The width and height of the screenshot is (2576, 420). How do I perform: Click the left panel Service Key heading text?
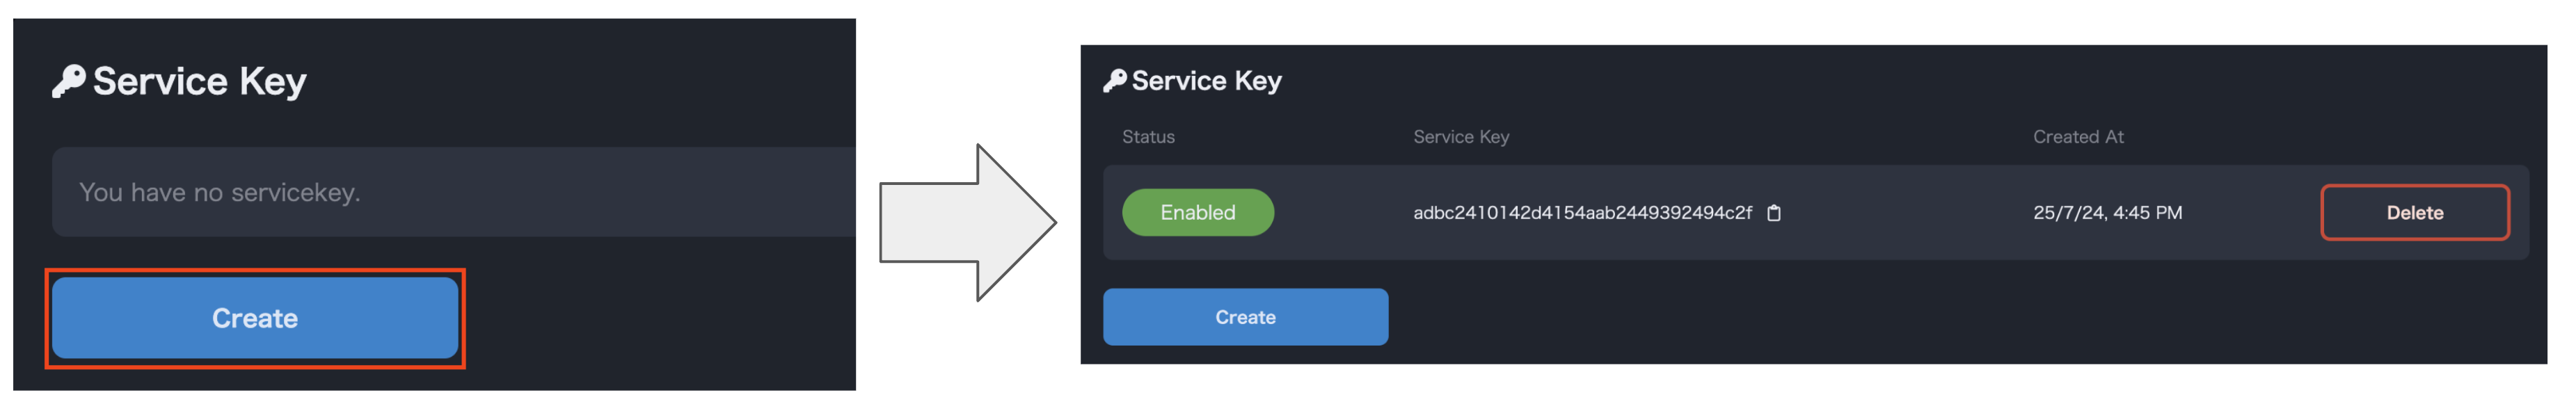[x=199, y=81]
